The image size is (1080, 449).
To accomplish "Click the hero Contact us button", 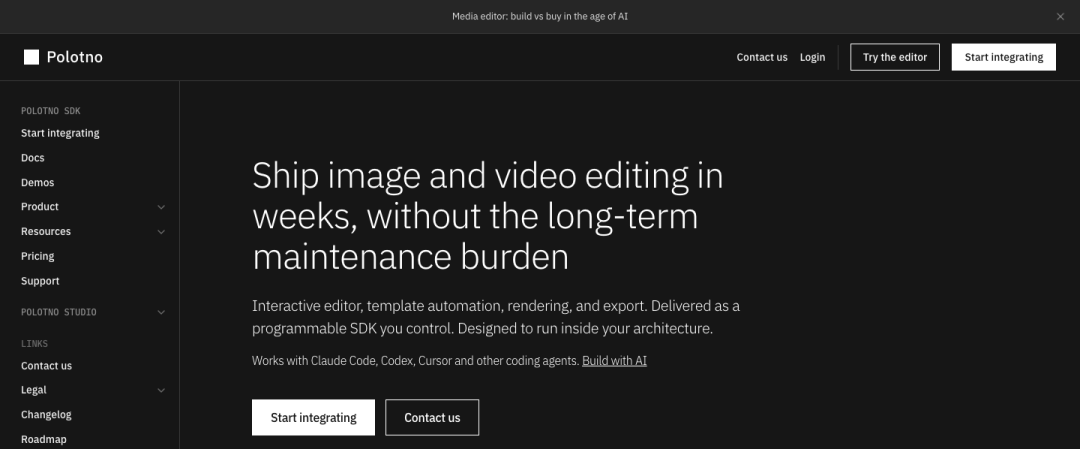I will click(432, 417).
